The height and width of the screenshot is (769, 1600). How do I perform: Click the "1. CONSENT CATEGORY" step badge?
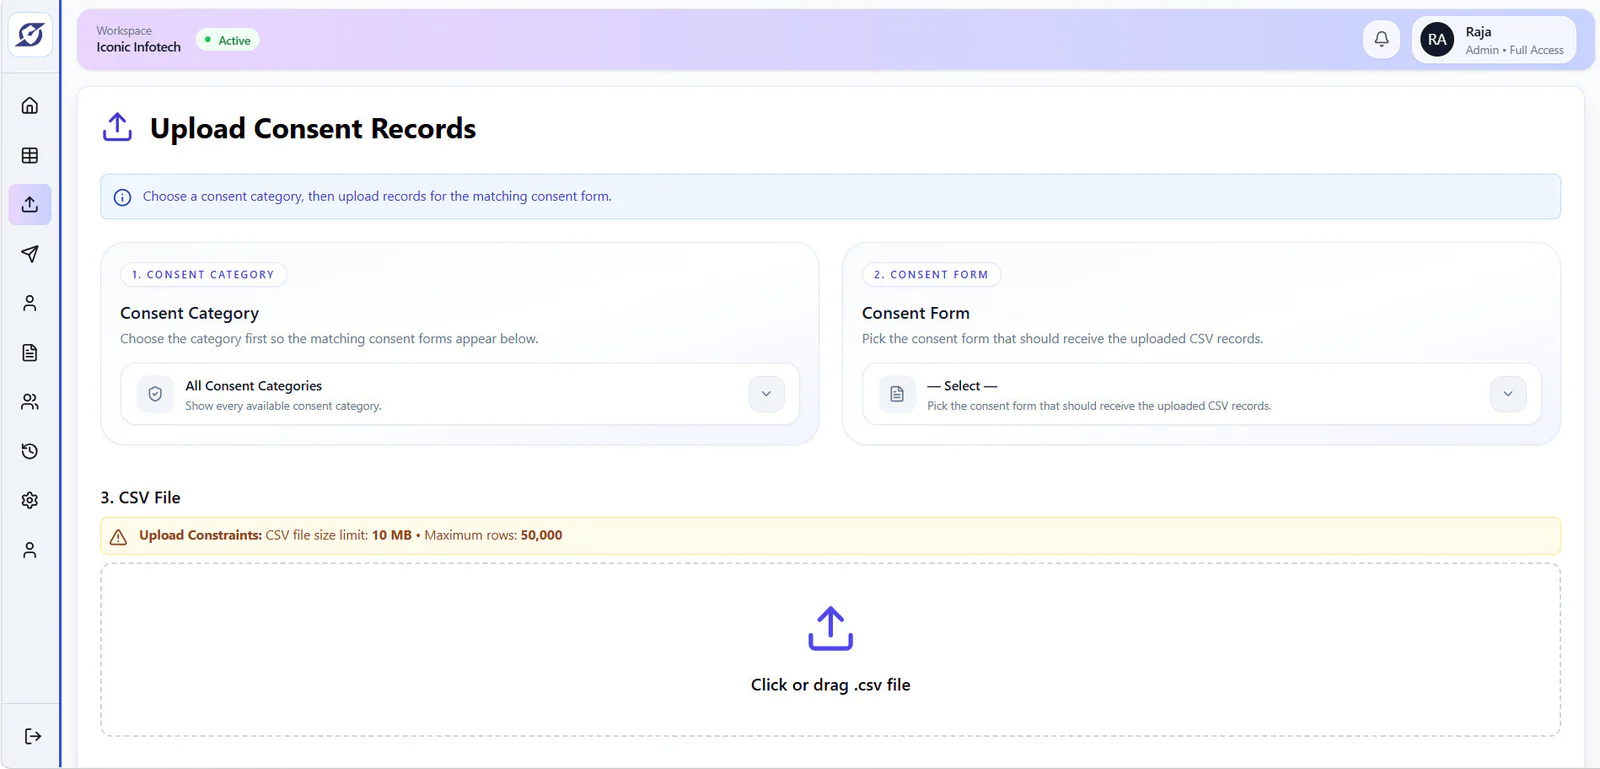pyautogui.click(x=203, y=275)
